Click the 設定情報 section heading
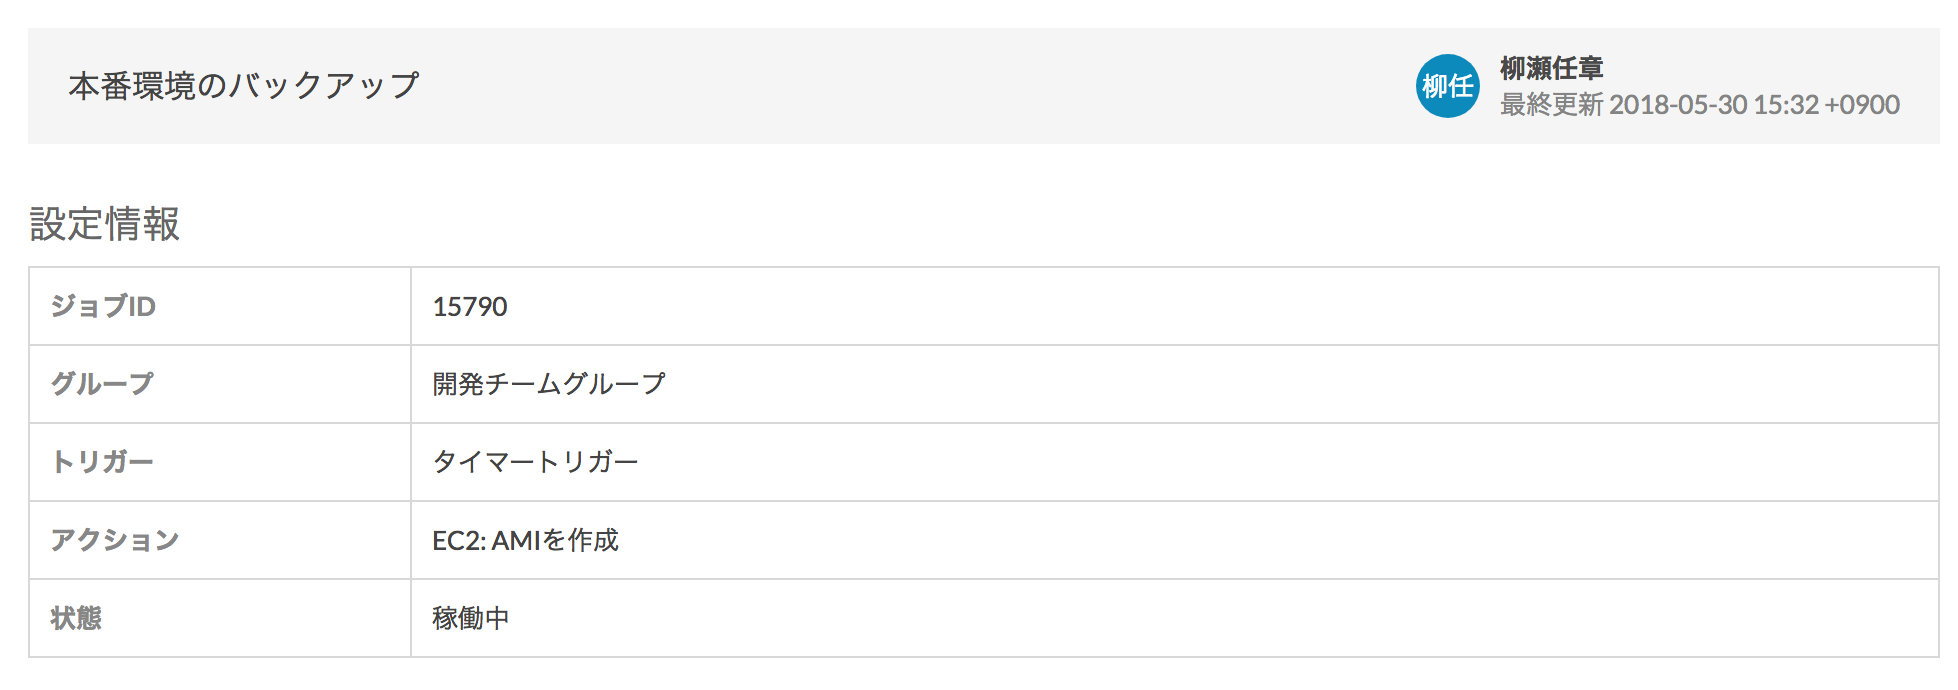 105,224
